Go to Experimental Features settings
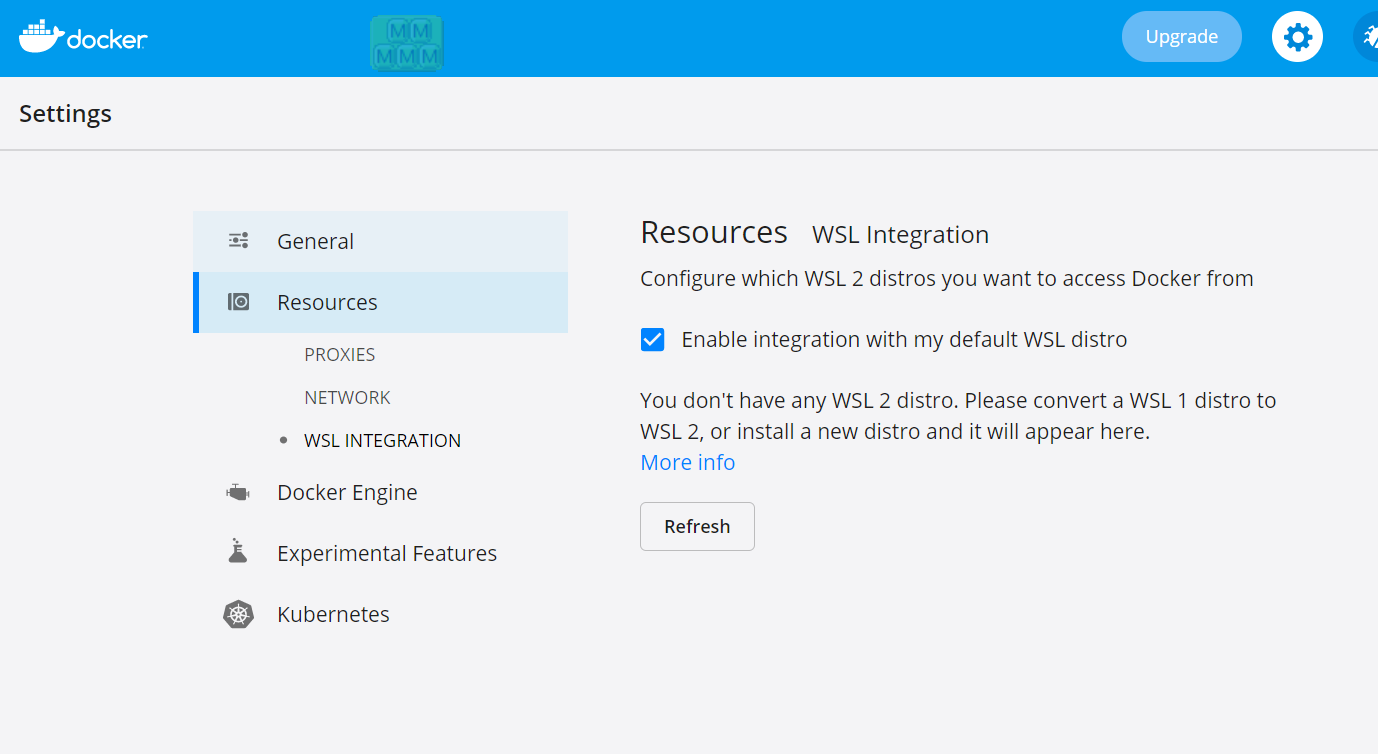Screen dimensions: 1378x754 pos(386,553)
